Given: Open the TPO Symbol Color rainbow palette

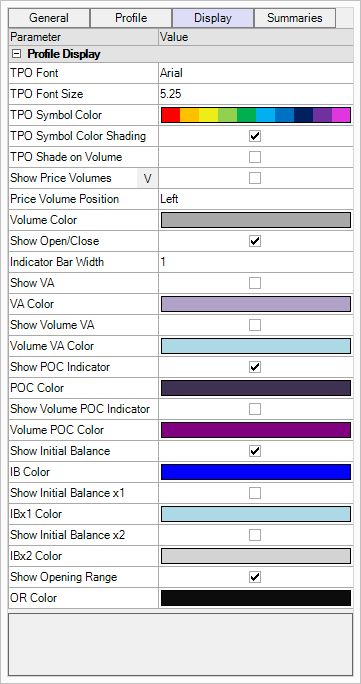Looking at the screenshot, I should [256, 115].
